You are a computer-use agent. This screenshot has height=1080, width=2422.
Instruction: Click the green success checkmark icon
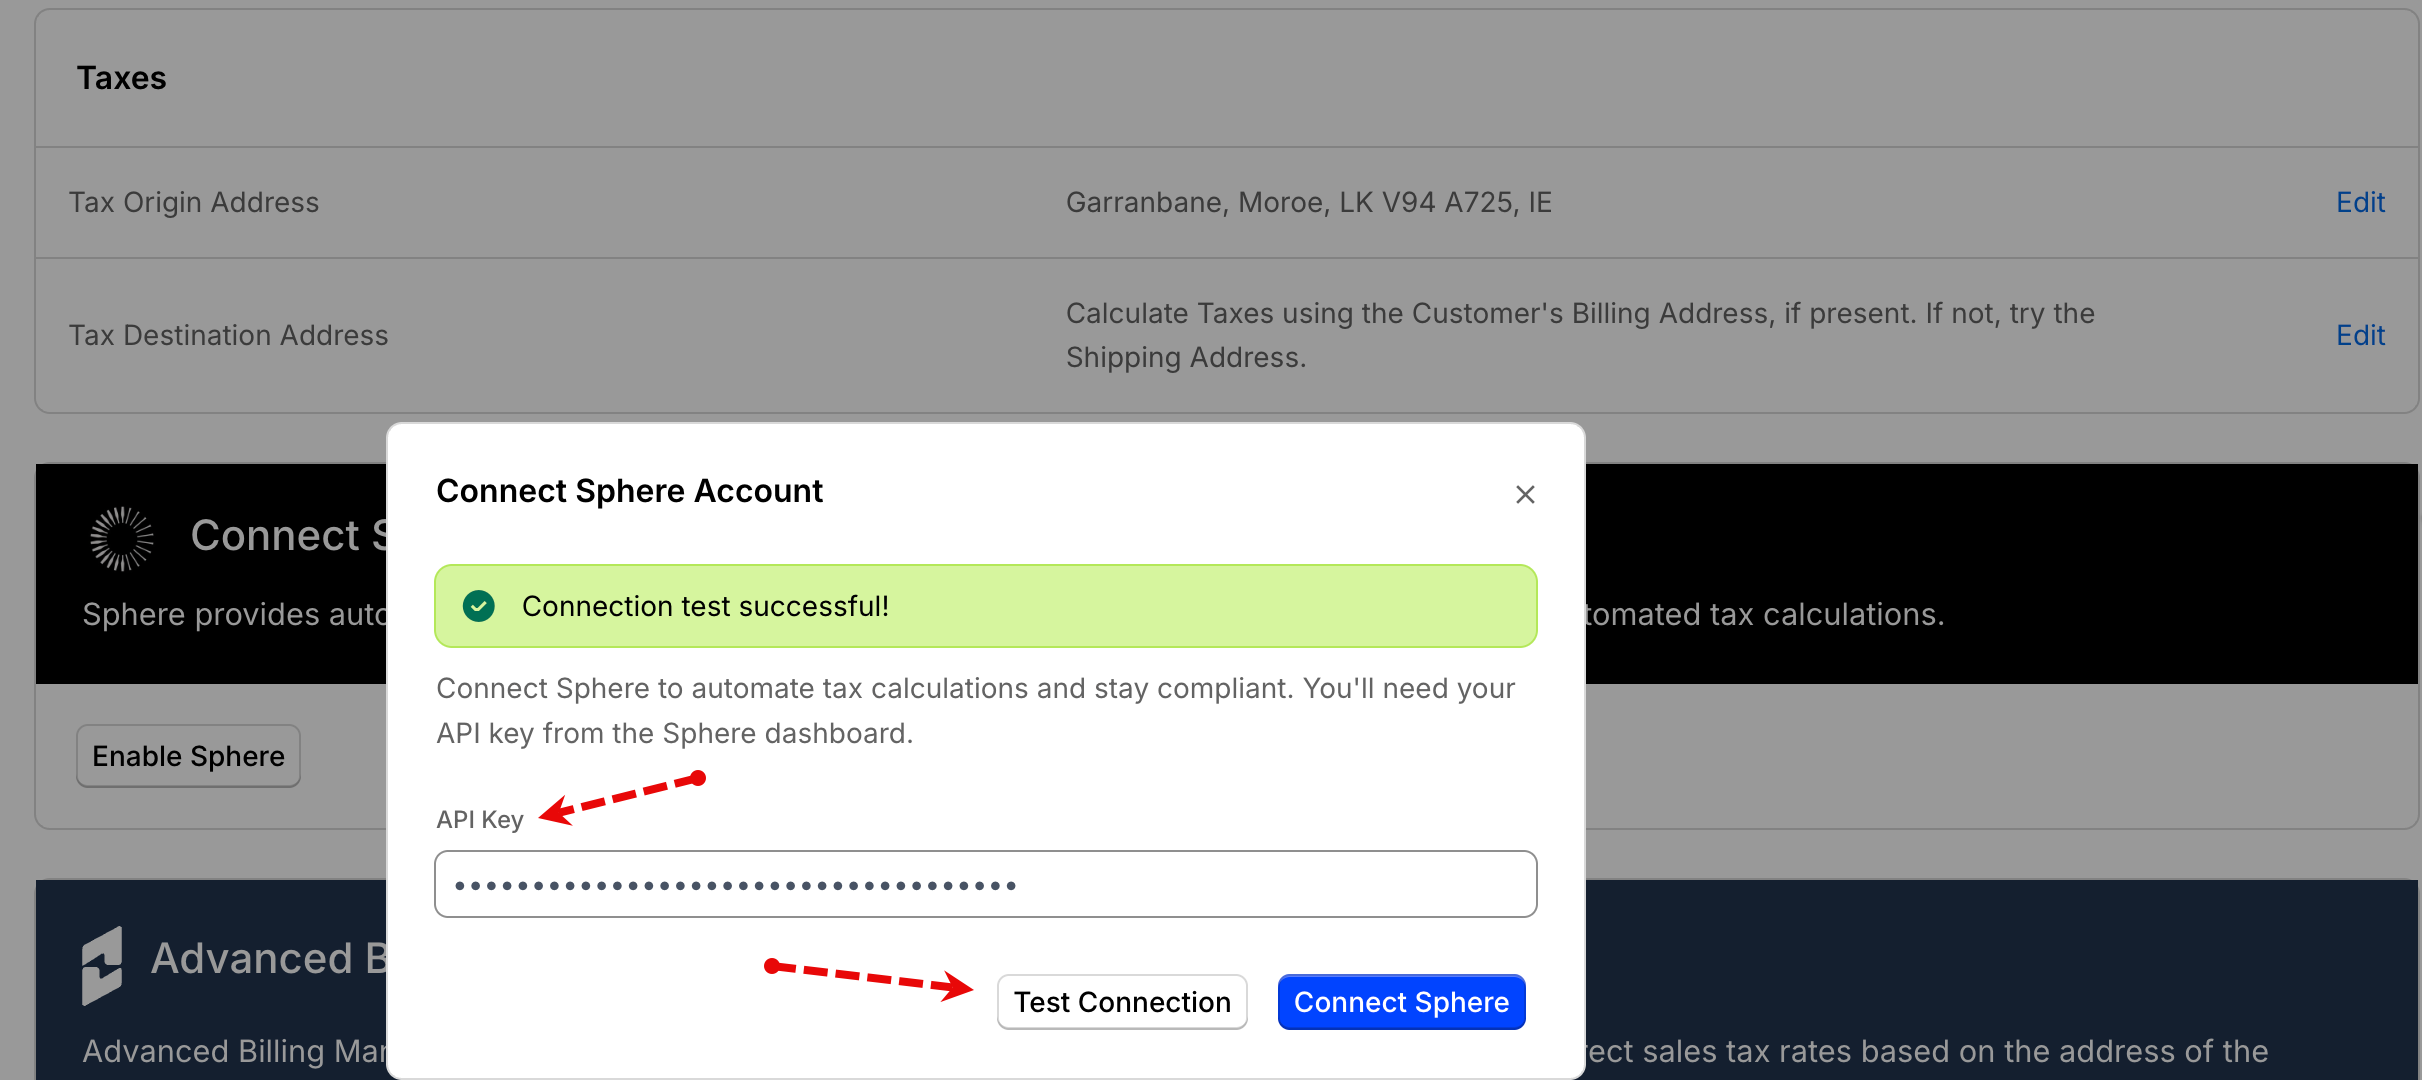tap(479, 606)
